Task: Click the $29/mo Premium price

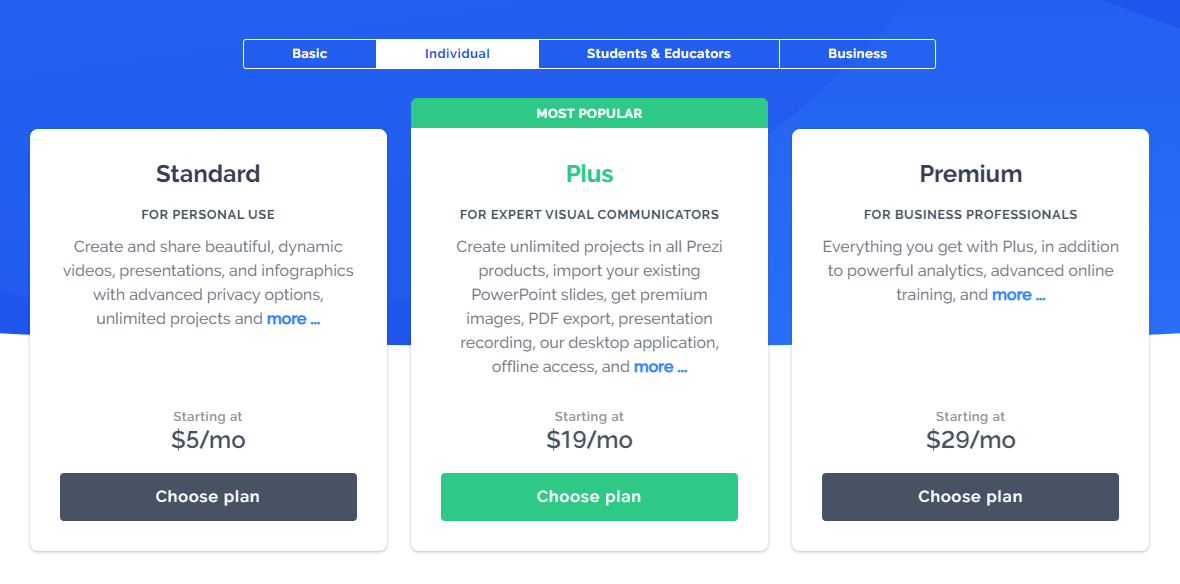Action: (970, 440)
